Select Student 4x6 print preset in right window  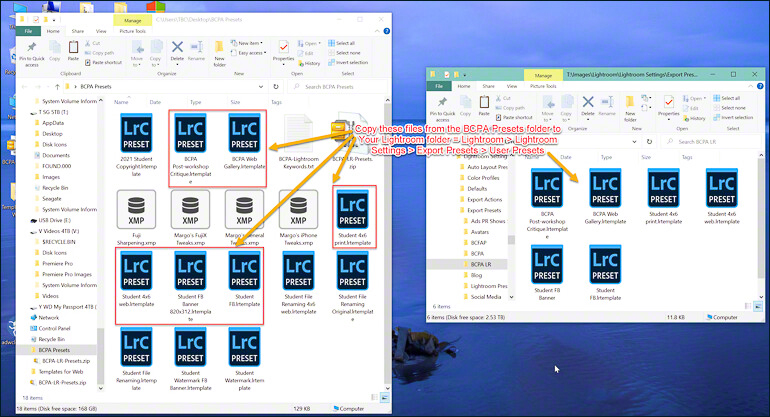coord(663,196)
